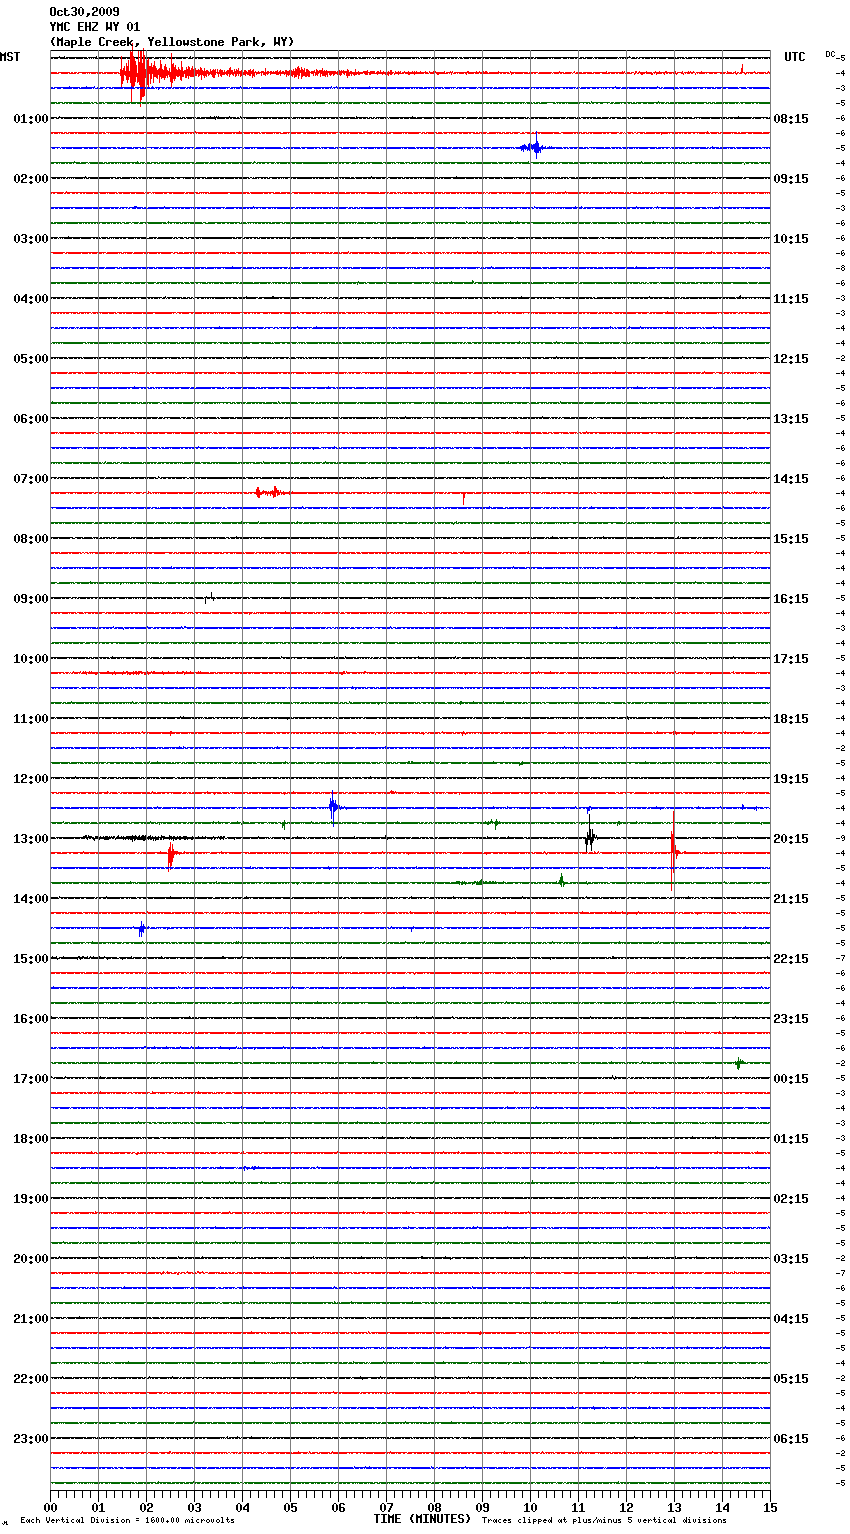Click the "16:15" UTC time label
850x1534 pixels.
(791, 599)
